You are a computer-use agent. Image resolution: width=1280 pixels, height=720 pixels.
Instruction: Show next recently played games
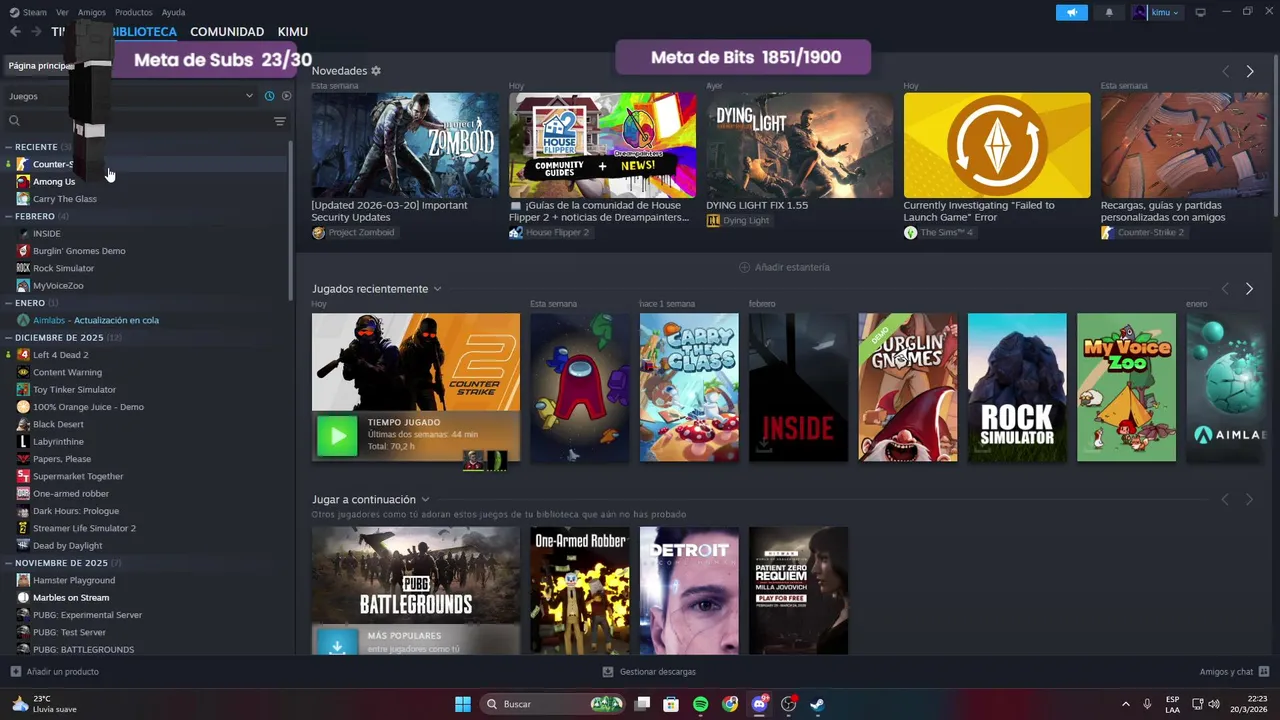click(x=1249, y=289)
